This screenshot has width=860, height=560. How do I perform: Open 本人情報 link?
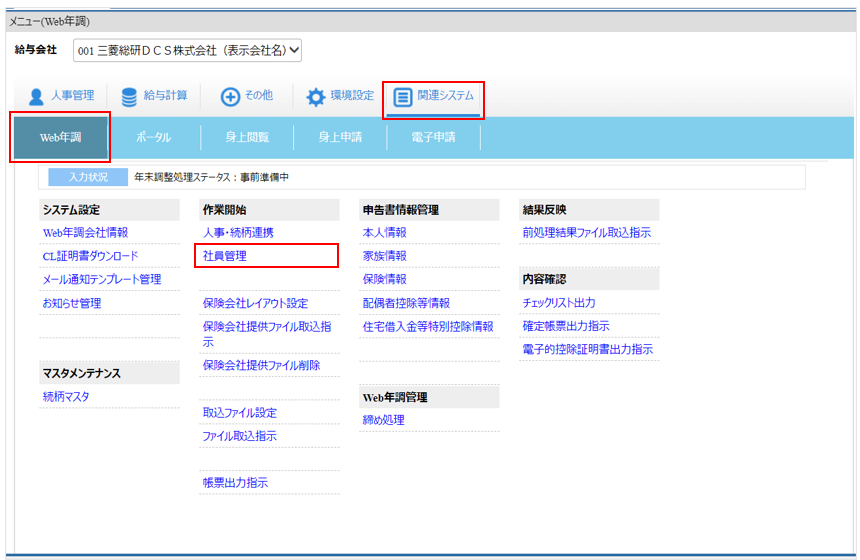(384, 233)
